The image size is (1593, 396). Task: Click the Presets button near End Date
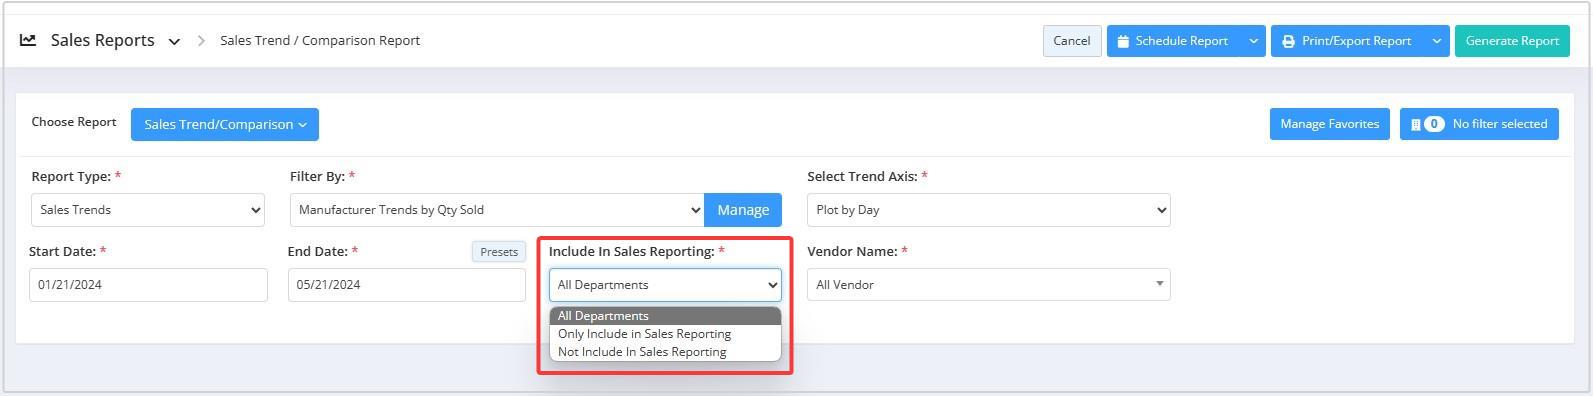(x=499, y=252)
